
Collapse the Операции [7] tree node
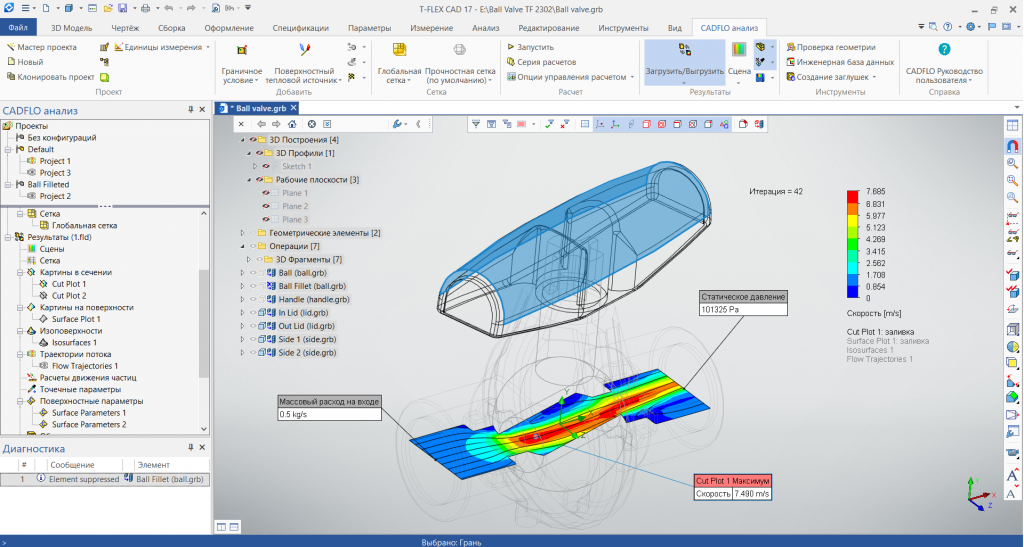[x=242, y=246]
